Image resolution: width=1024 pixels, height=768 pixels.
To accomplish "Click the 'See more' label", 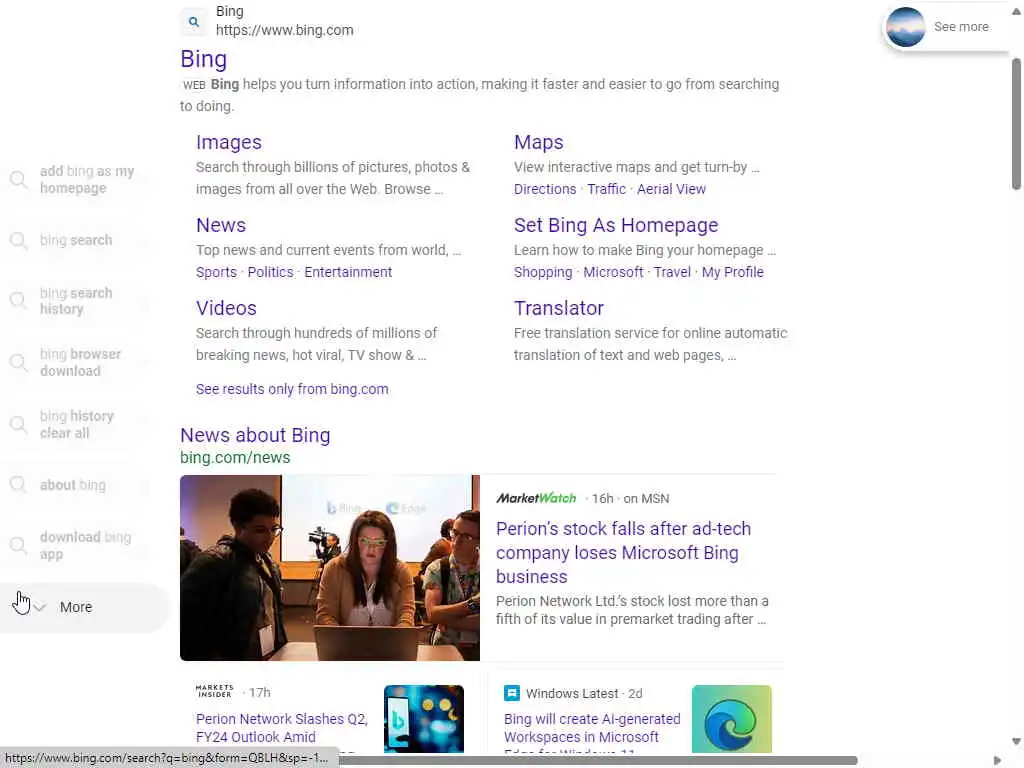I will [961, 27].
